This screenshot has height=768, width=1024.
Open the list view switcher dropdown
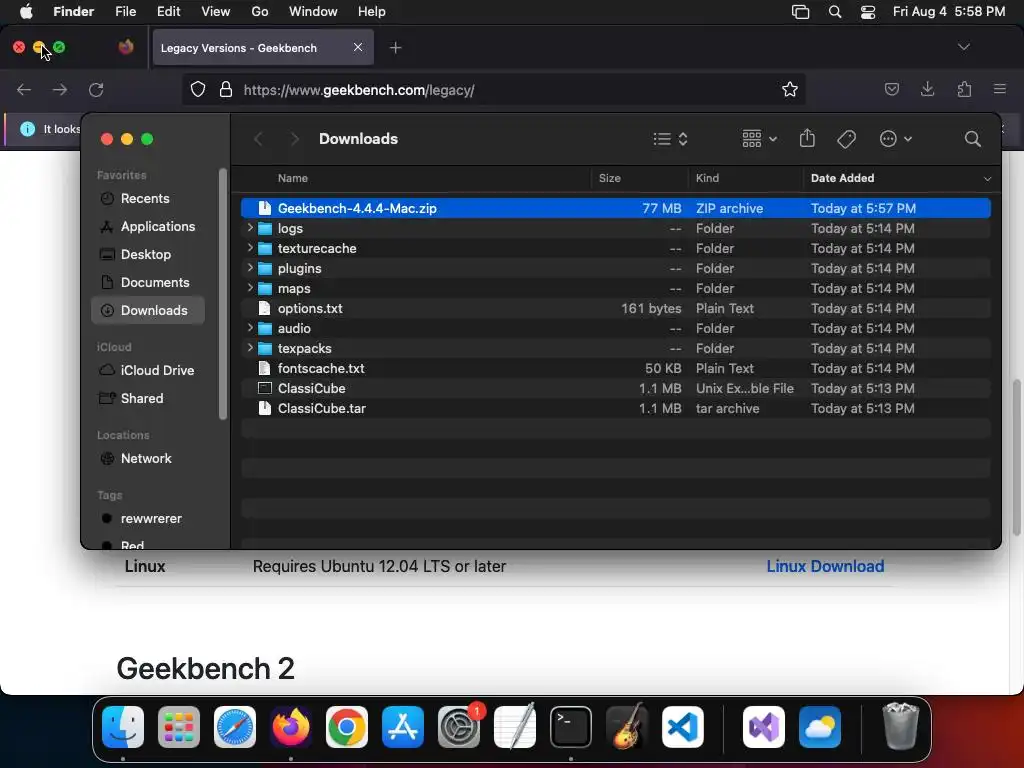tap(671, 138)
